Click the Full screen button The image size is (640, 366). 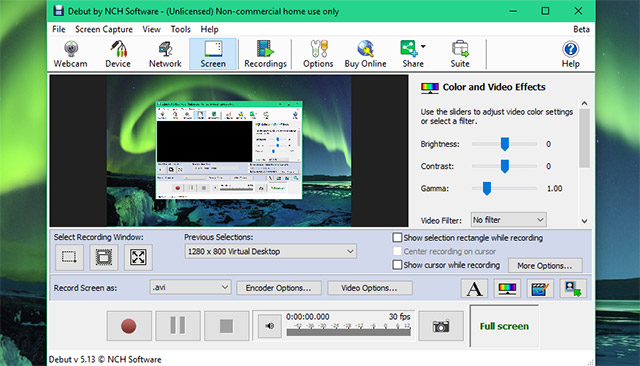pyautogui.click(x=504, y=326)
